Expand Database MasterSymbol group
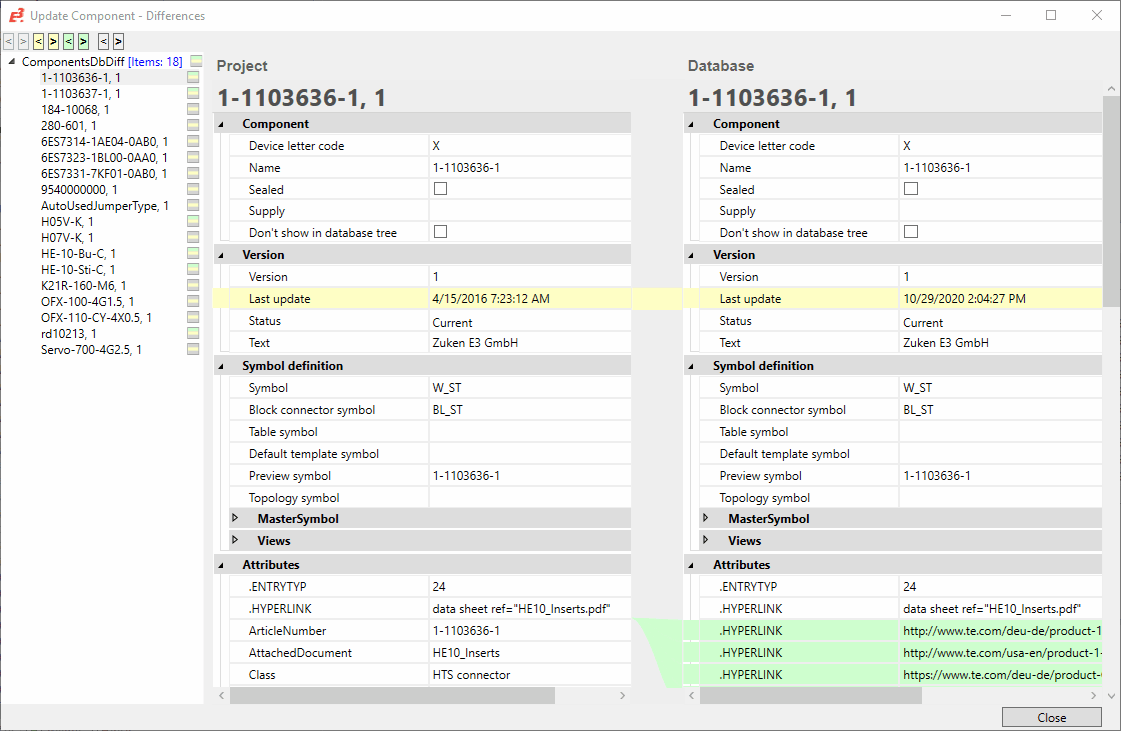 pos(706,518)
